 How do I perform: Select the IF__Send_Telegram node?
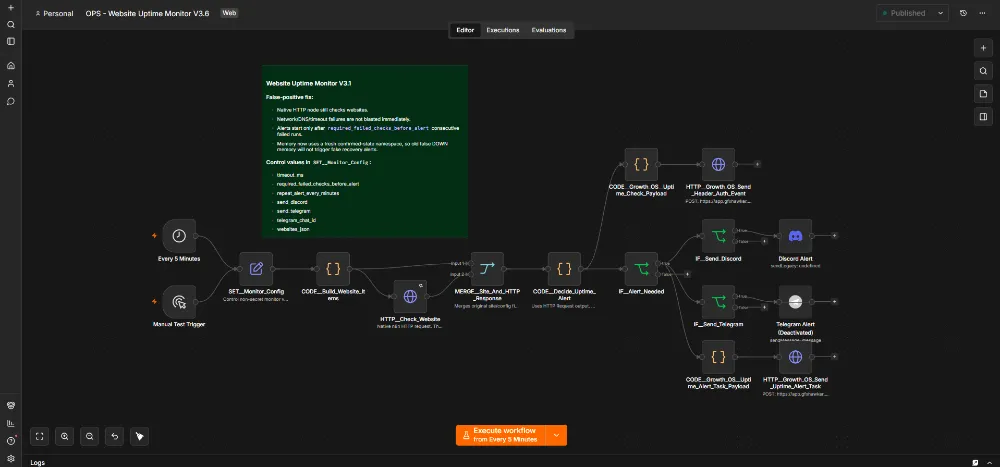pos(718,302)
